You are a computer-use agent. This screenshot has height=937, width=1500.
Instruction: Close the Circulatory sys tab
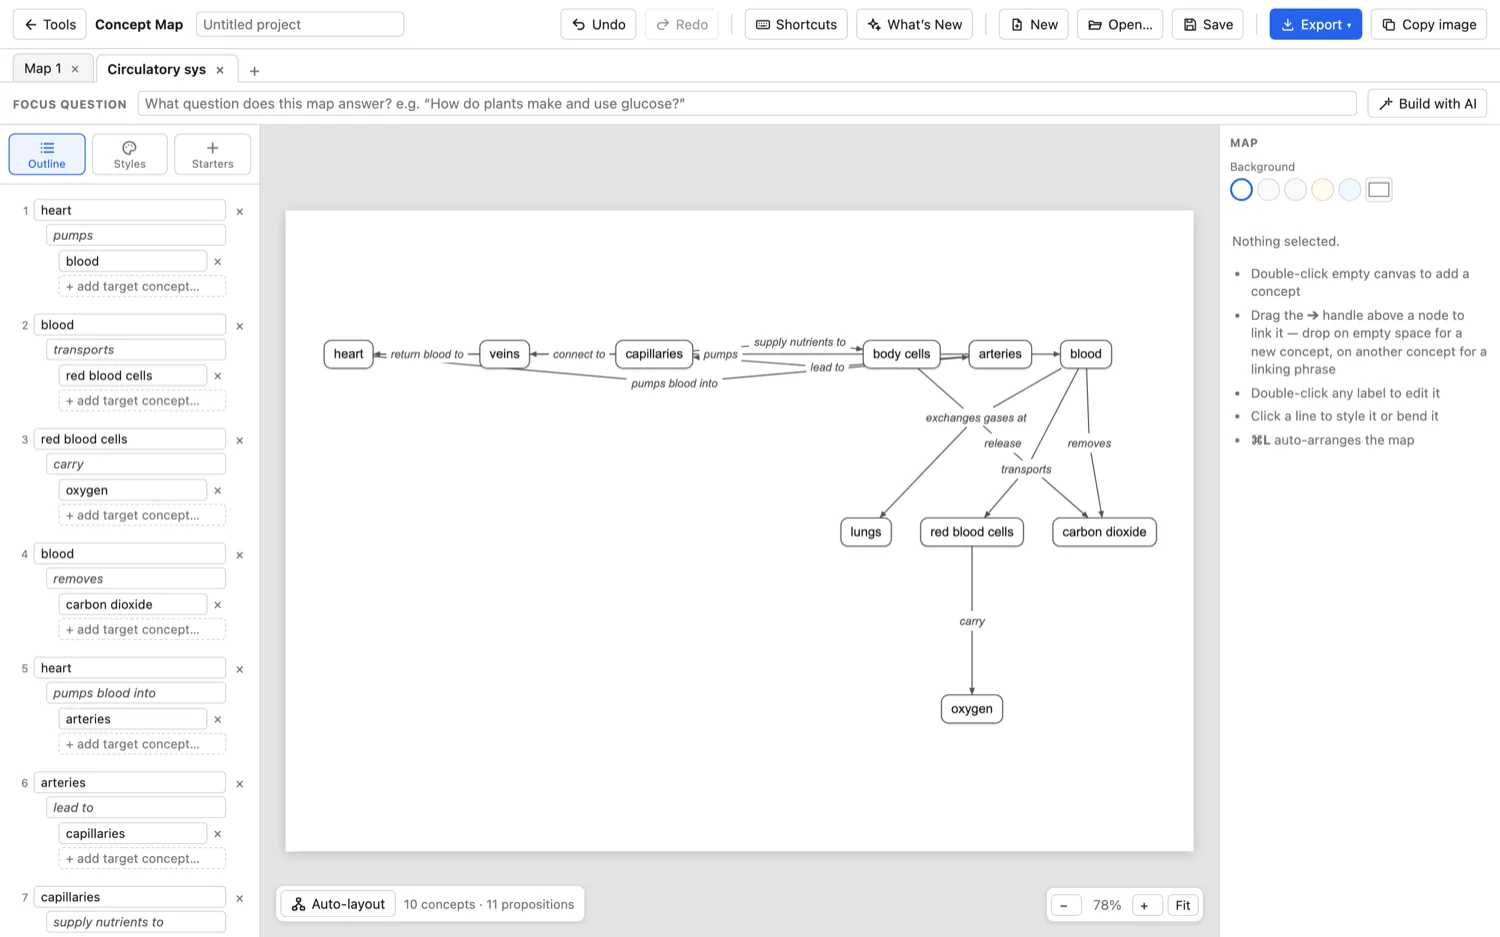pos(220,70)
